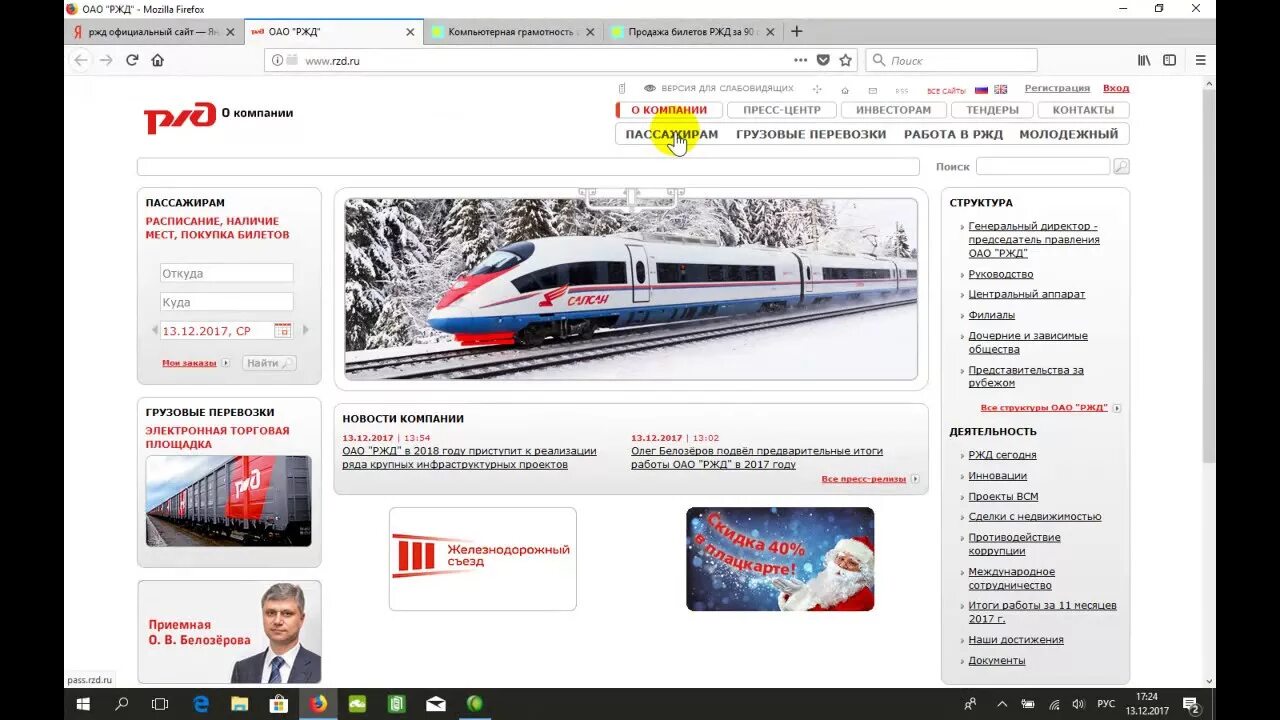
Task: Save page to Pocket
Action: [x=823, y=60]
